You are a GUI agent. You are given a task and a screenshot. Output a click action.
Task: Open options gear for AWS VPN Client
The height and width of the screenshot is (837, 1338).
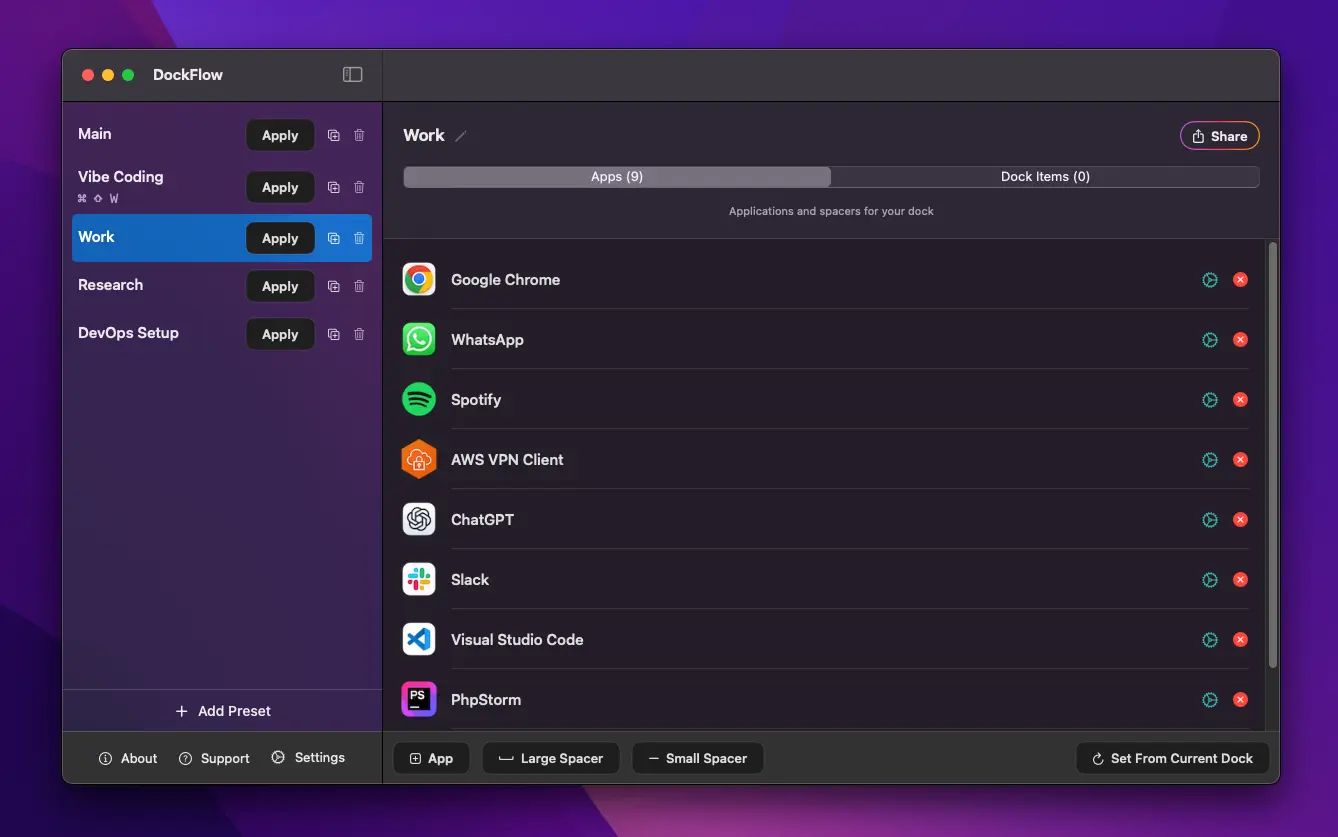tap(1210, 460)
